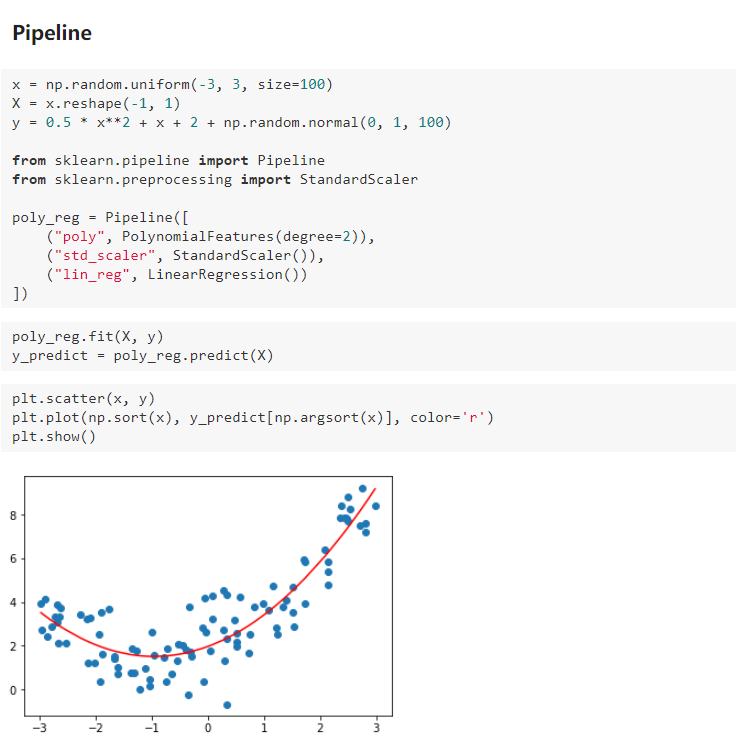Image resolution: width=736 pixels, height=745 pixels.
Task: Click the np.random.normal call in y definition
Action: [337, 123]
